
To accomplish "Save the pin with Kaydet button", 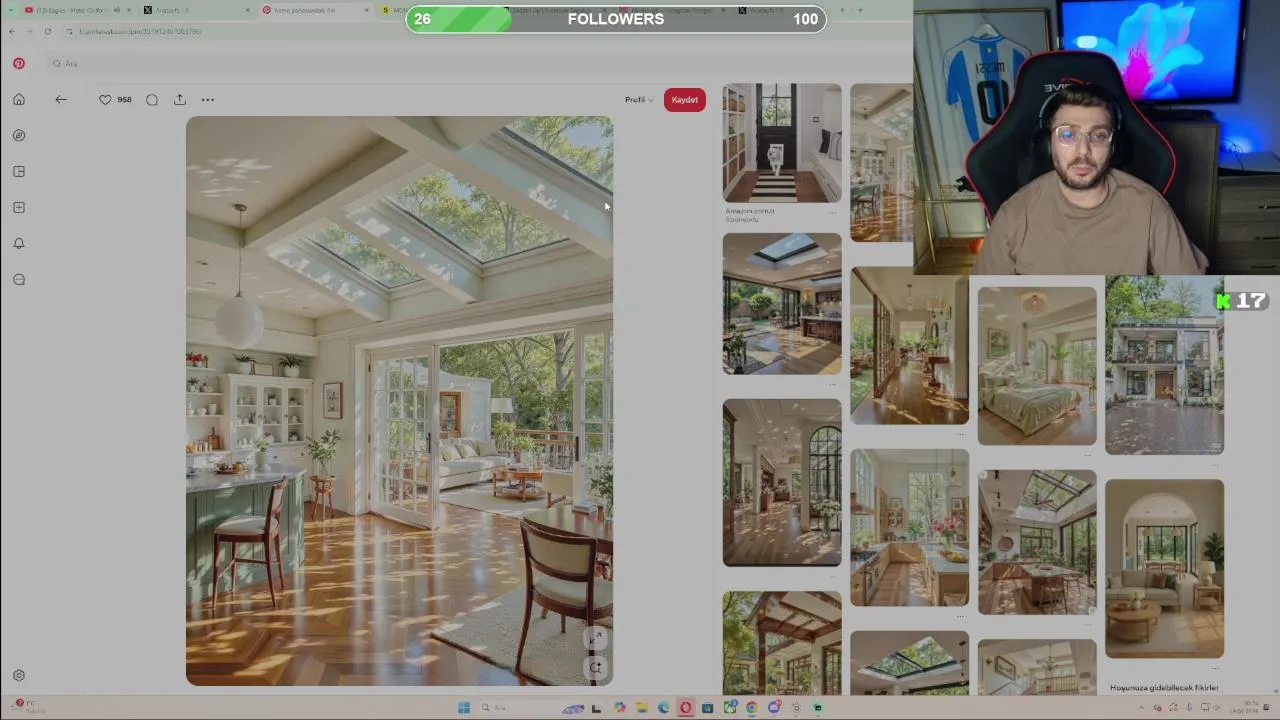I will (x=685, y=99).
